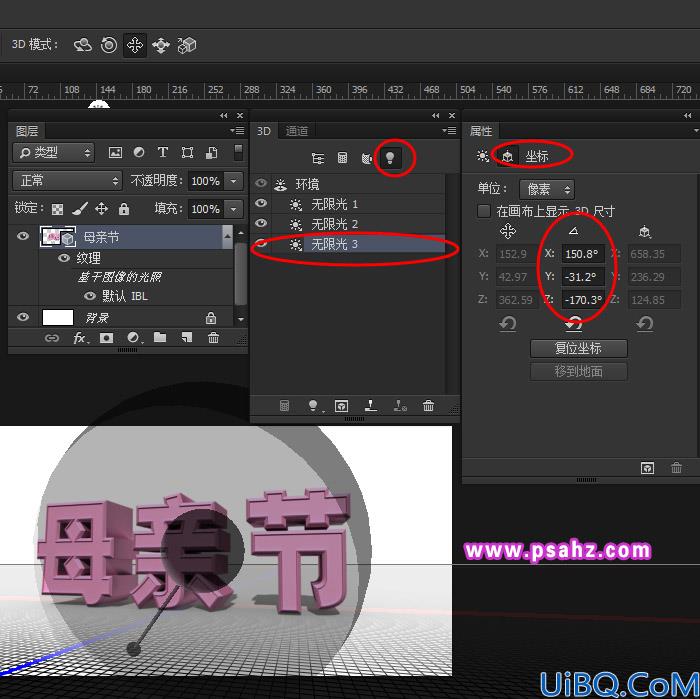Image resolution: width=700 pixels, height=699 pixels.
Task: Add a layer mask
Action: (x=106, y=338)
